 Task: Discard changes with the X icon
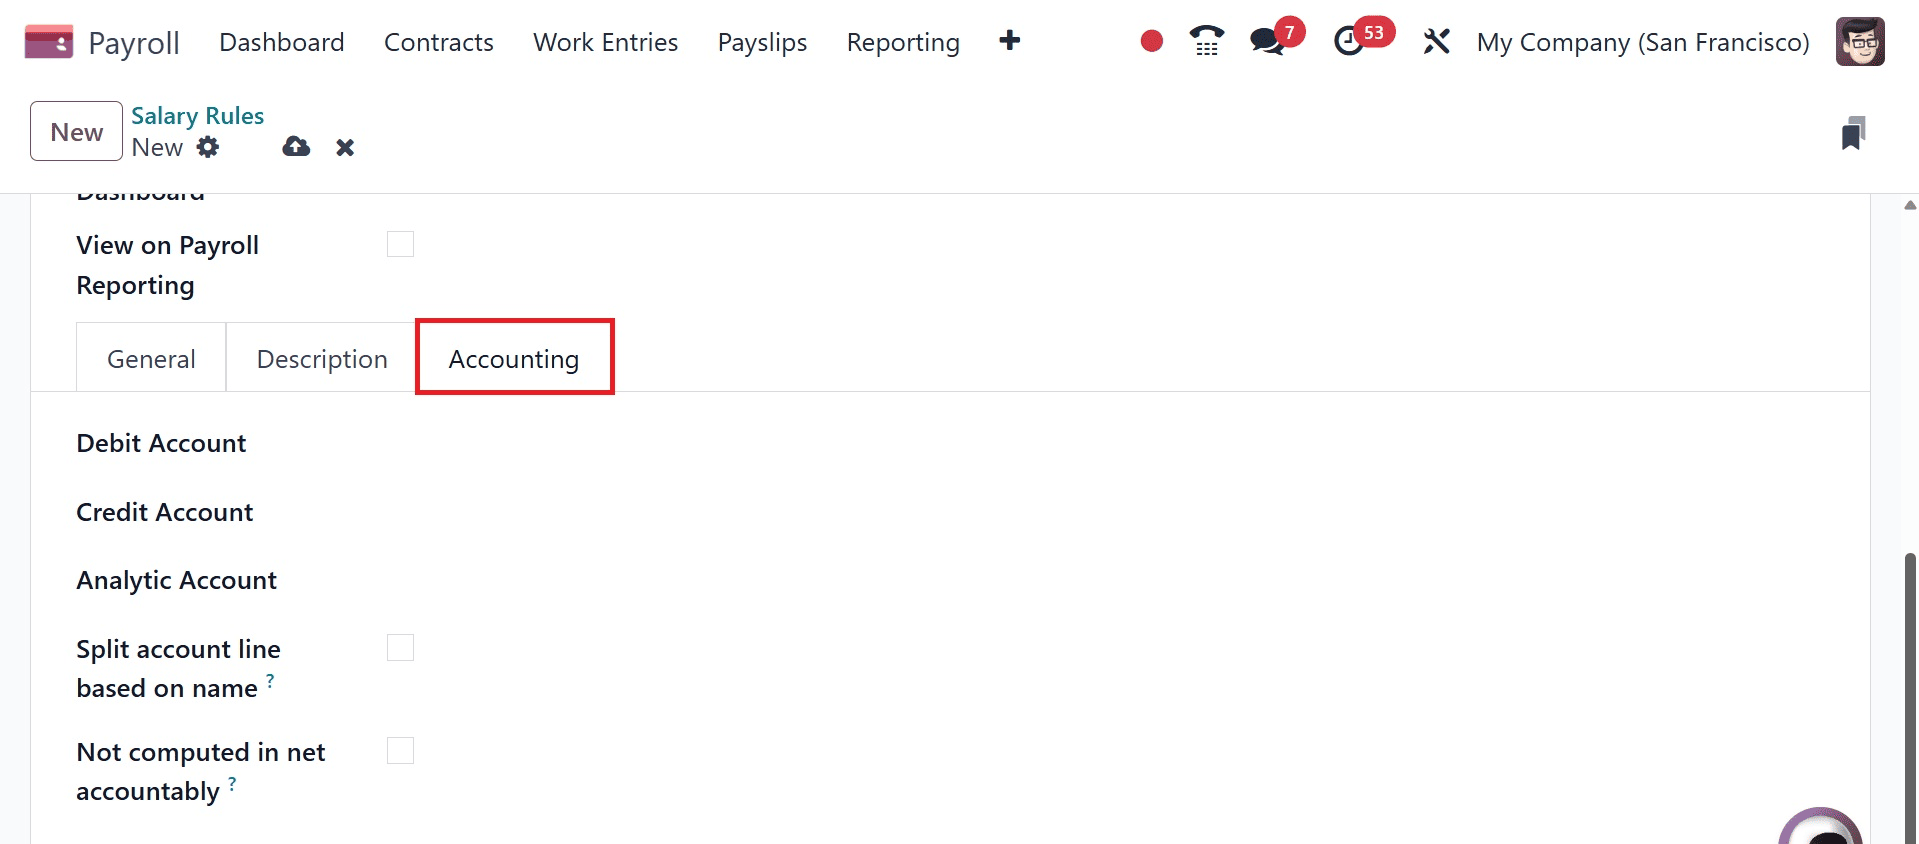coord(345,148)
